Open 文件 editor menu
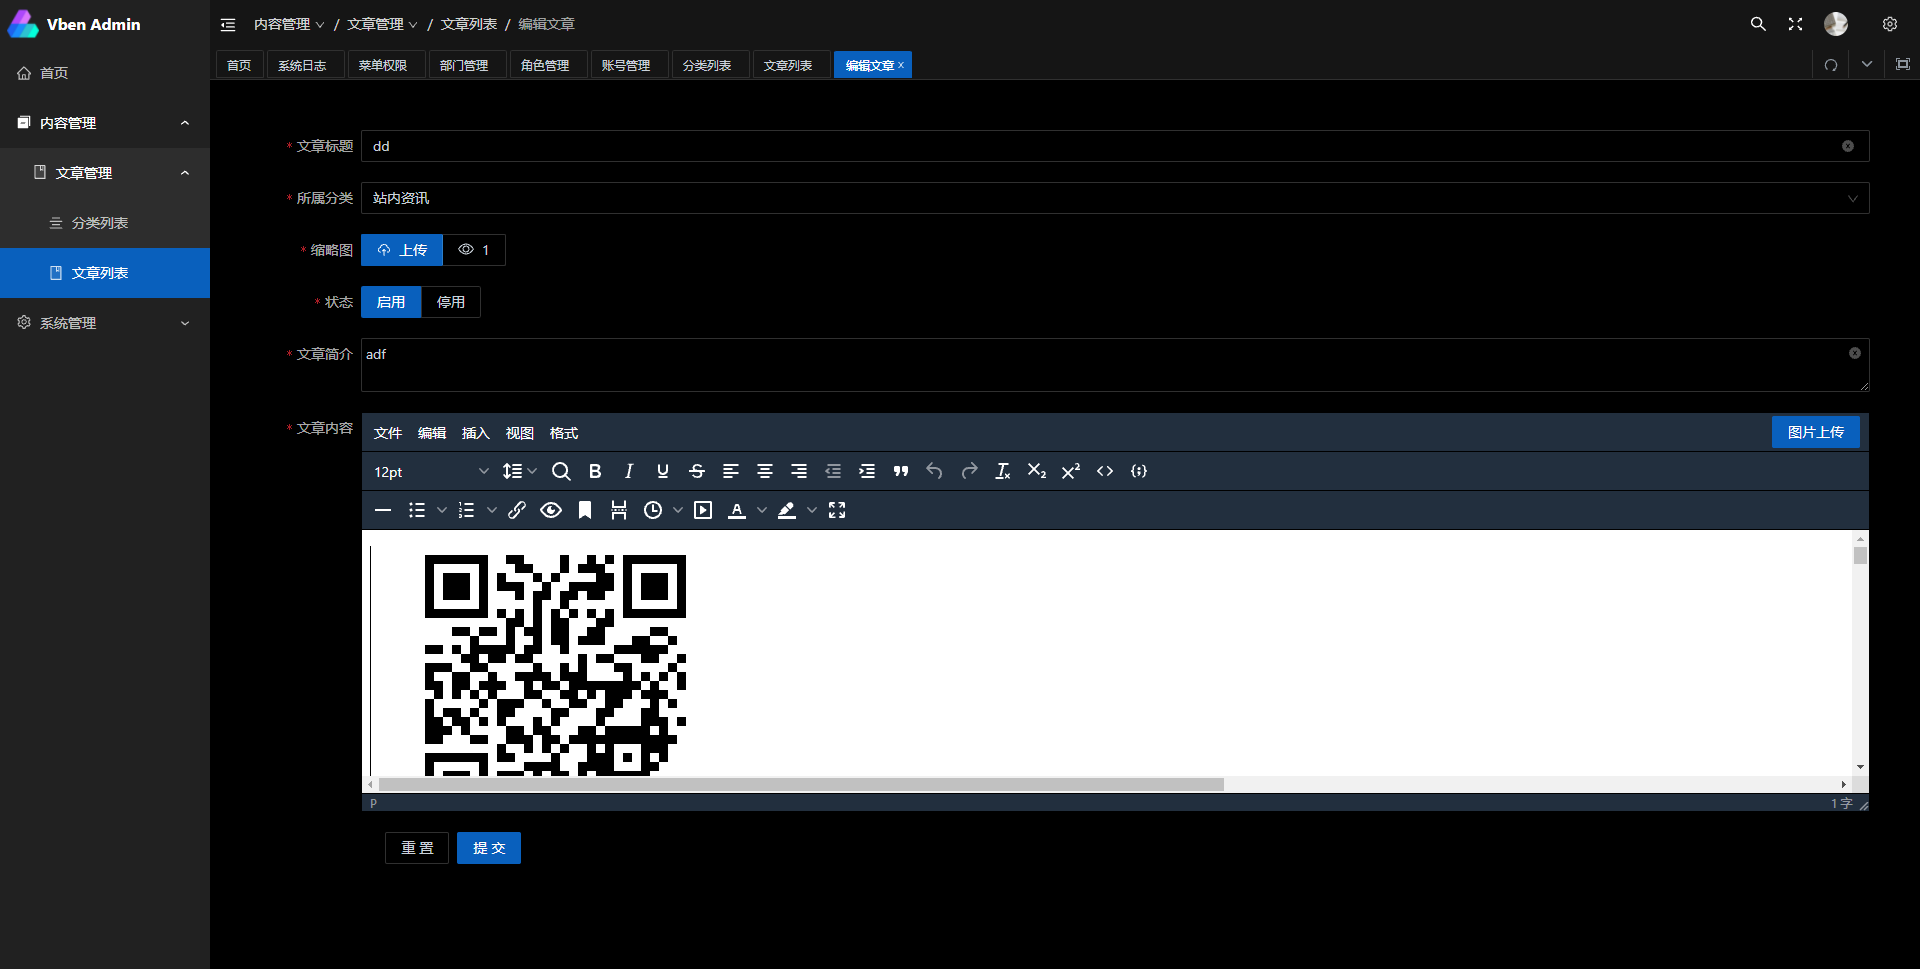The image size is (1920, 969). point(388,433)
